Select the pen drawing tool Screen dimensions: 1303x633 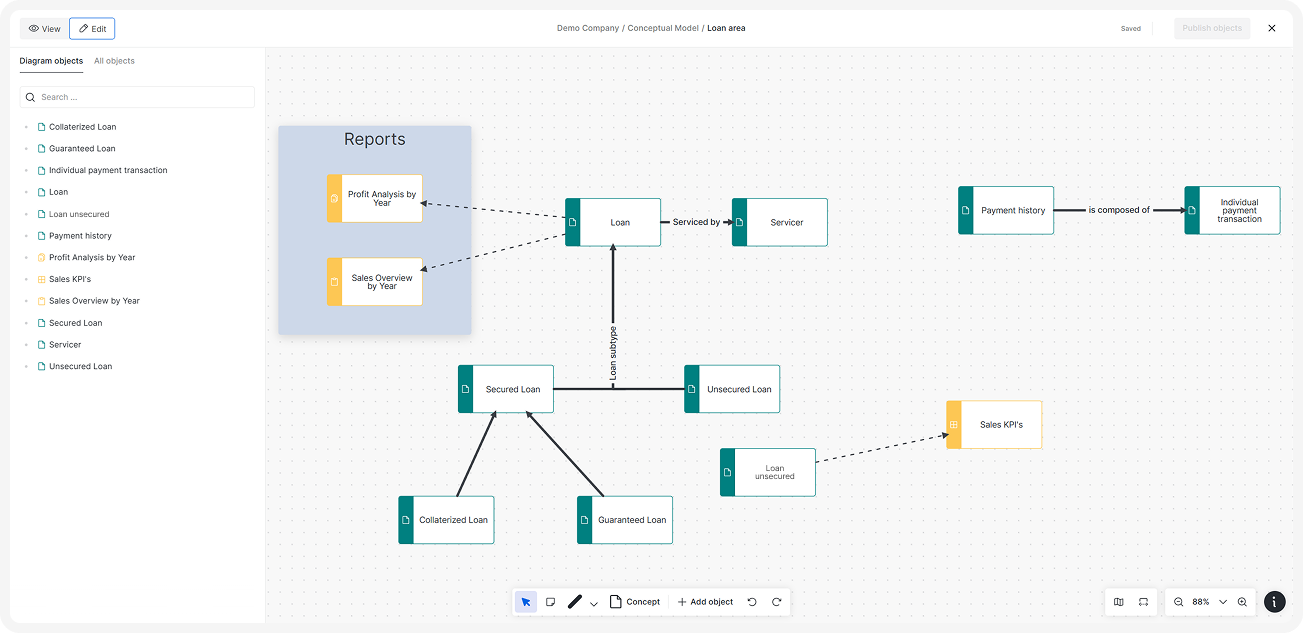point(574,601)
